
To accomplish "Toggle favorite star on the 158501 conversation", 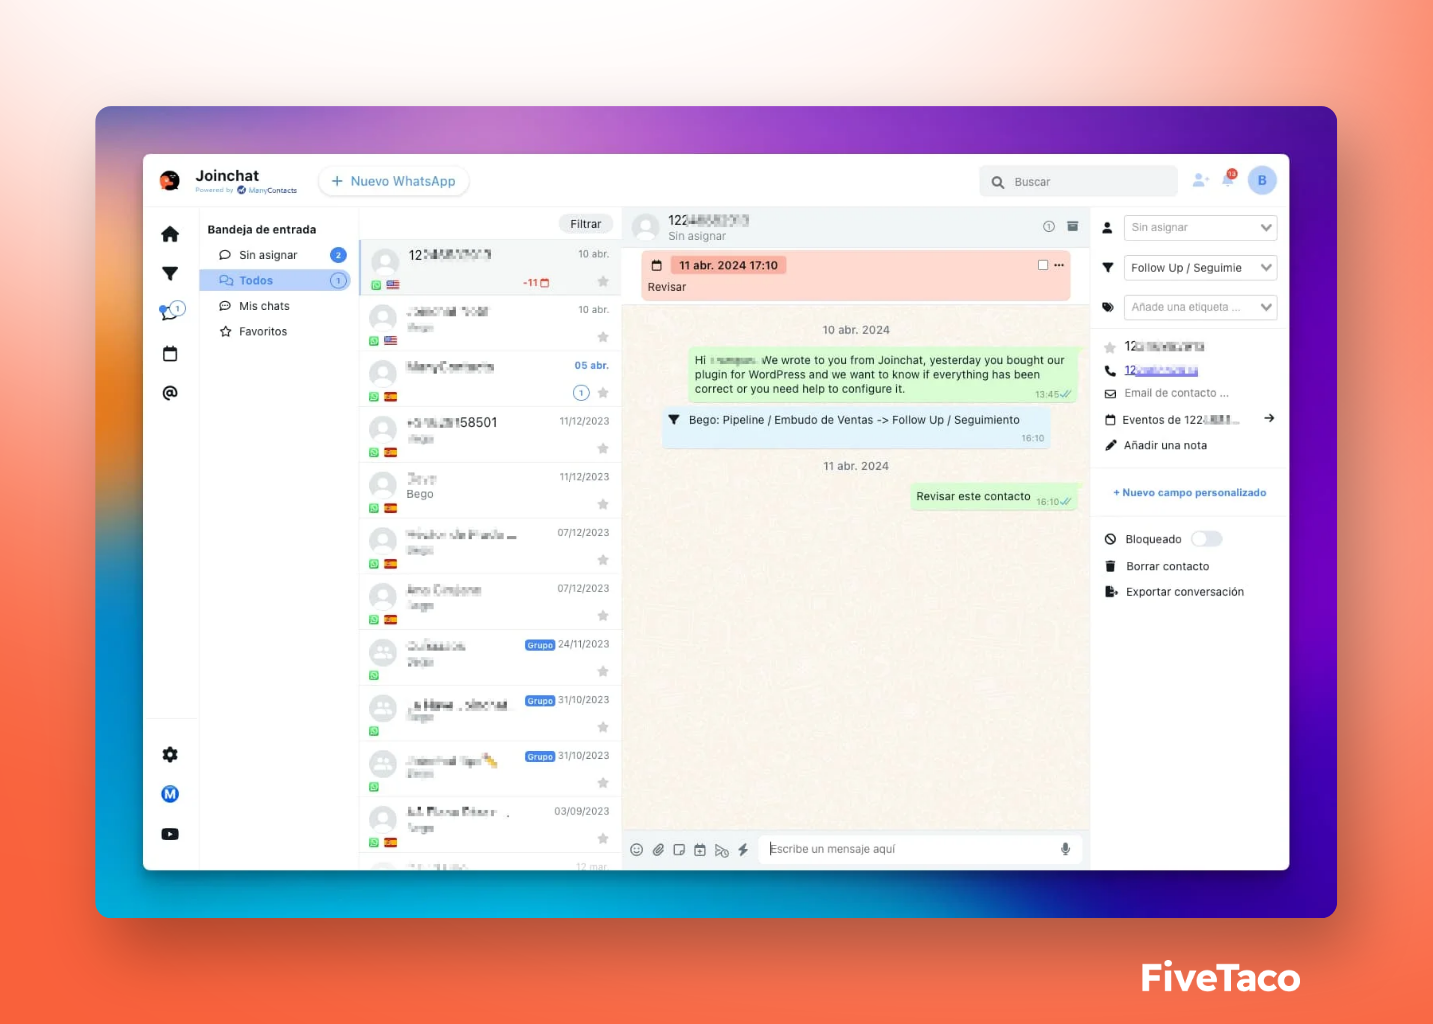I will click(x=603, y=449).
